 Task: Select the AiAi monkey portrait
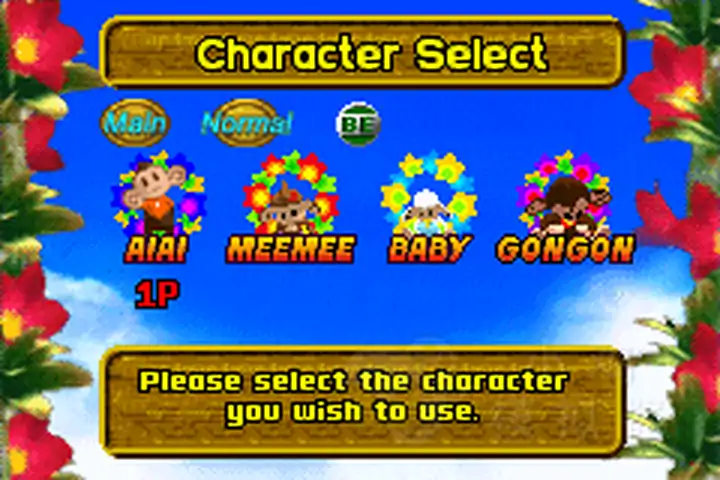click(157, 193)
